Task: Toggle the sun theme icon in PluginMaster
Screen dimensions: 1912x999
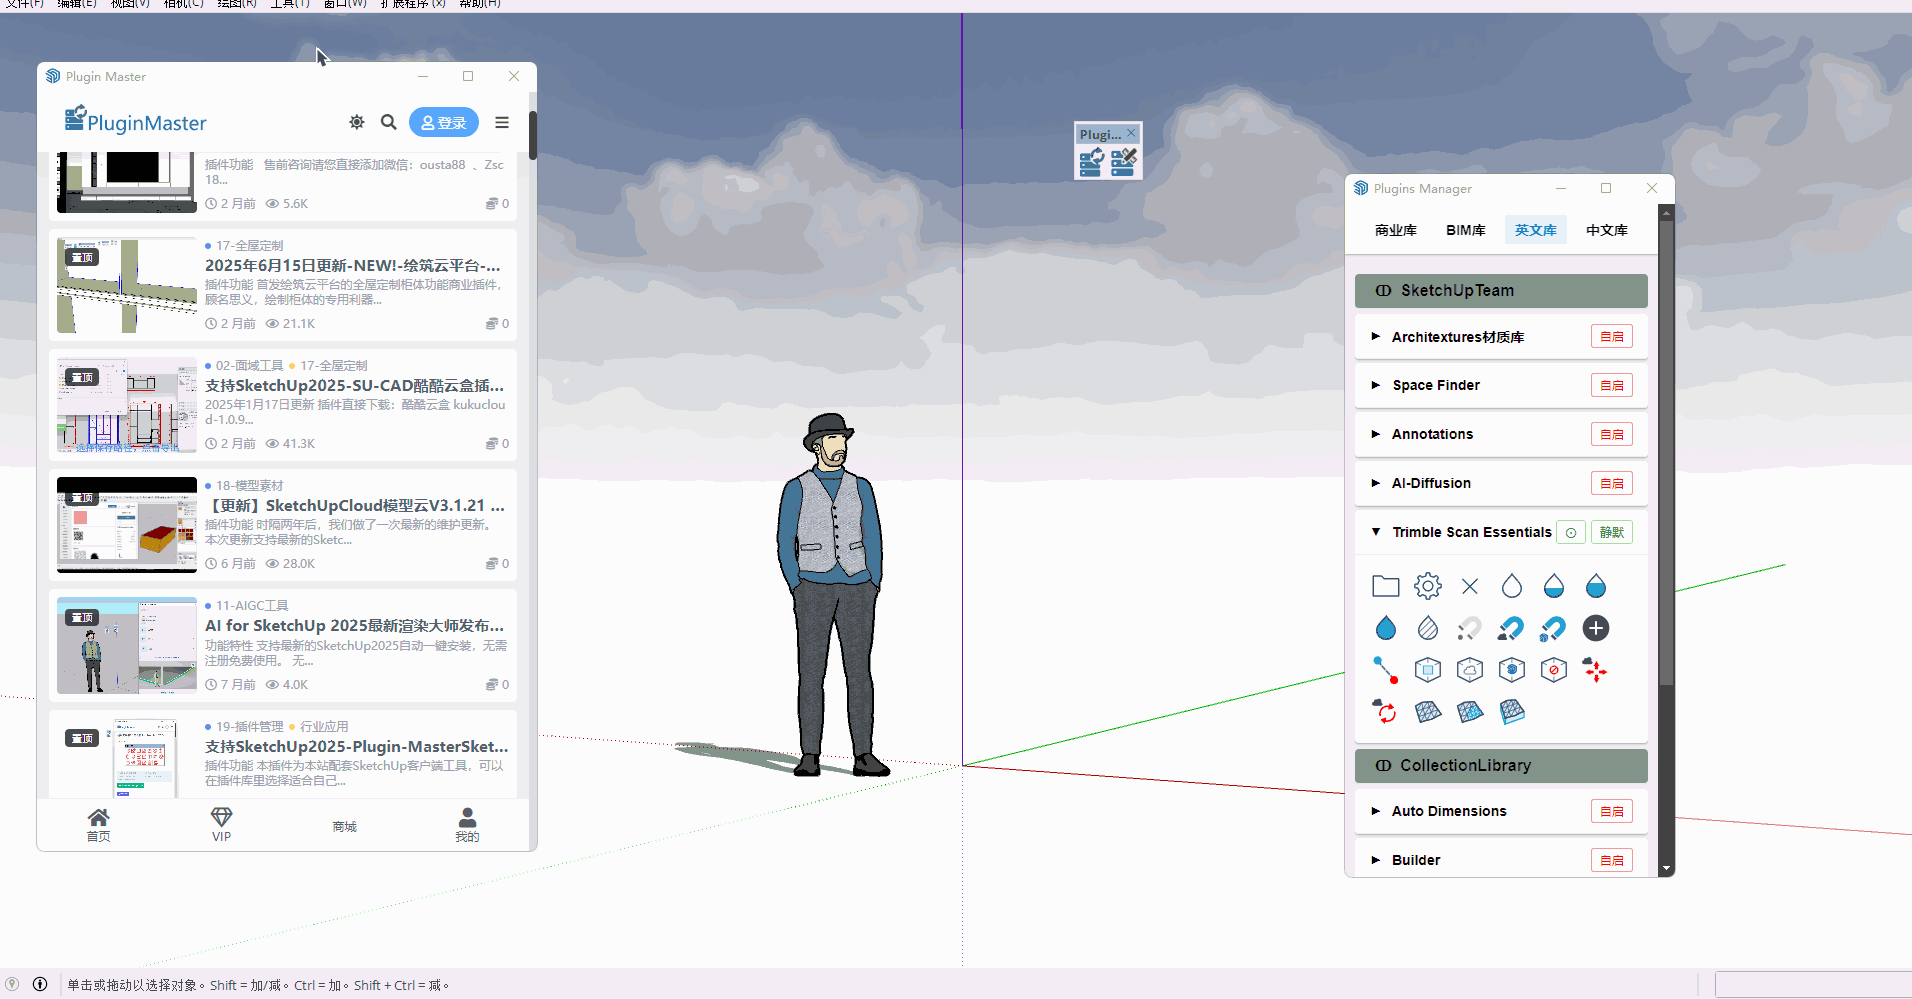Action: pyautogui.click(x=357, y=122)
